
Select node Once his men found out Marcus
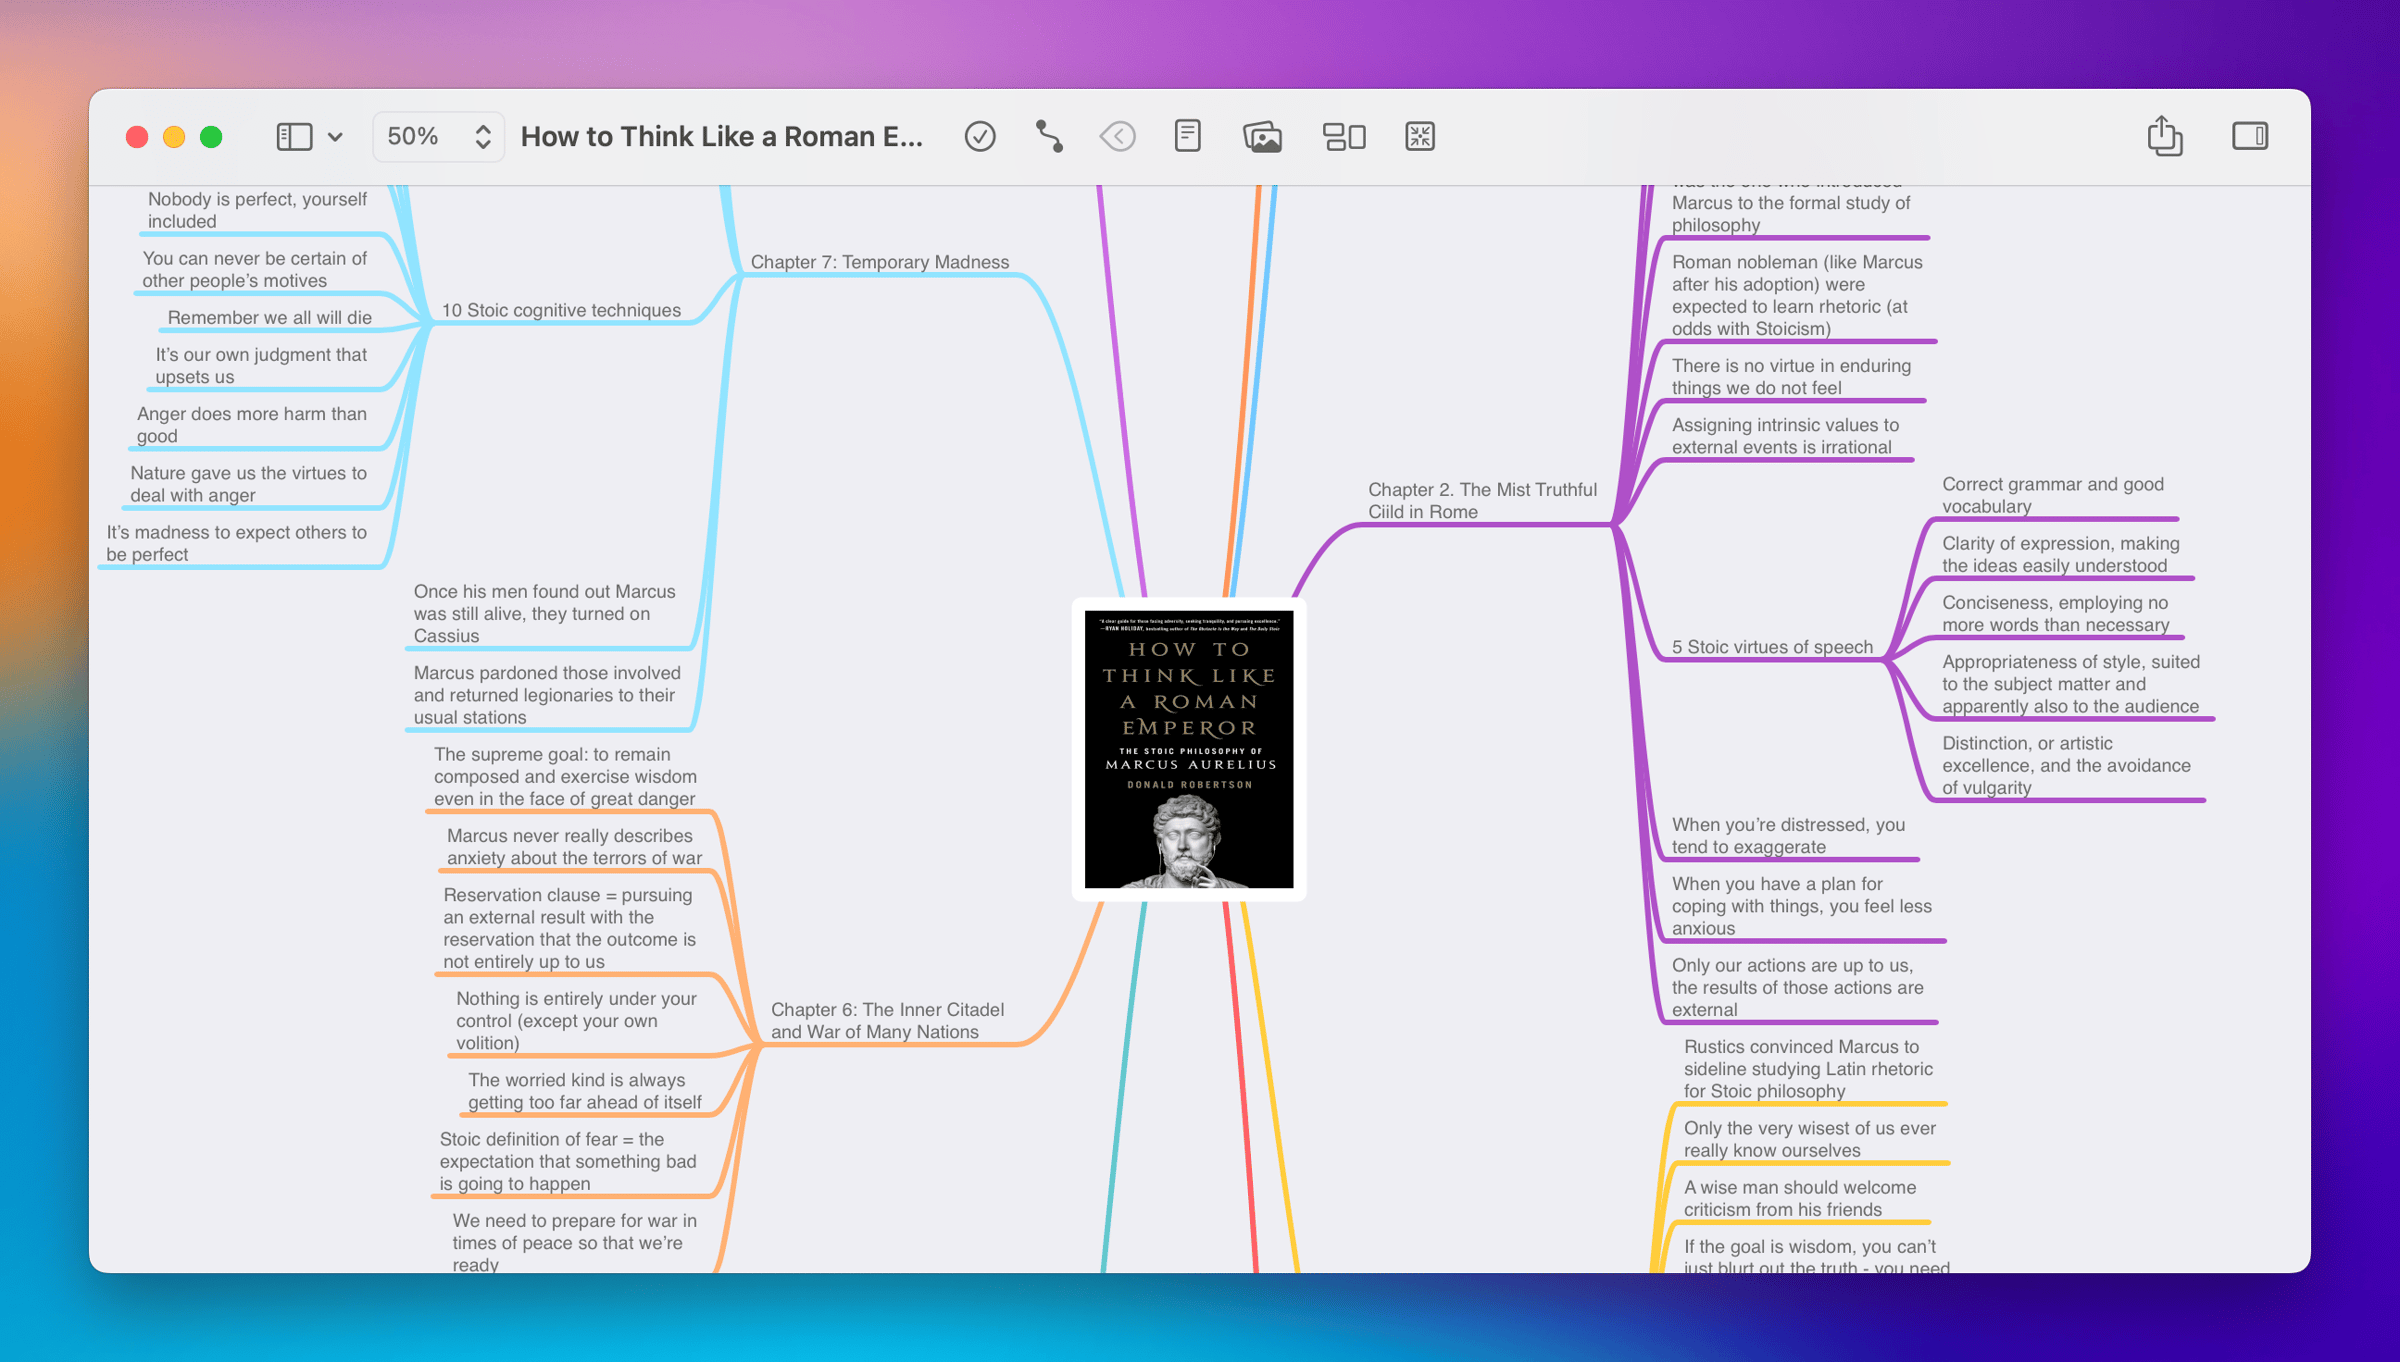coord(544,613)
